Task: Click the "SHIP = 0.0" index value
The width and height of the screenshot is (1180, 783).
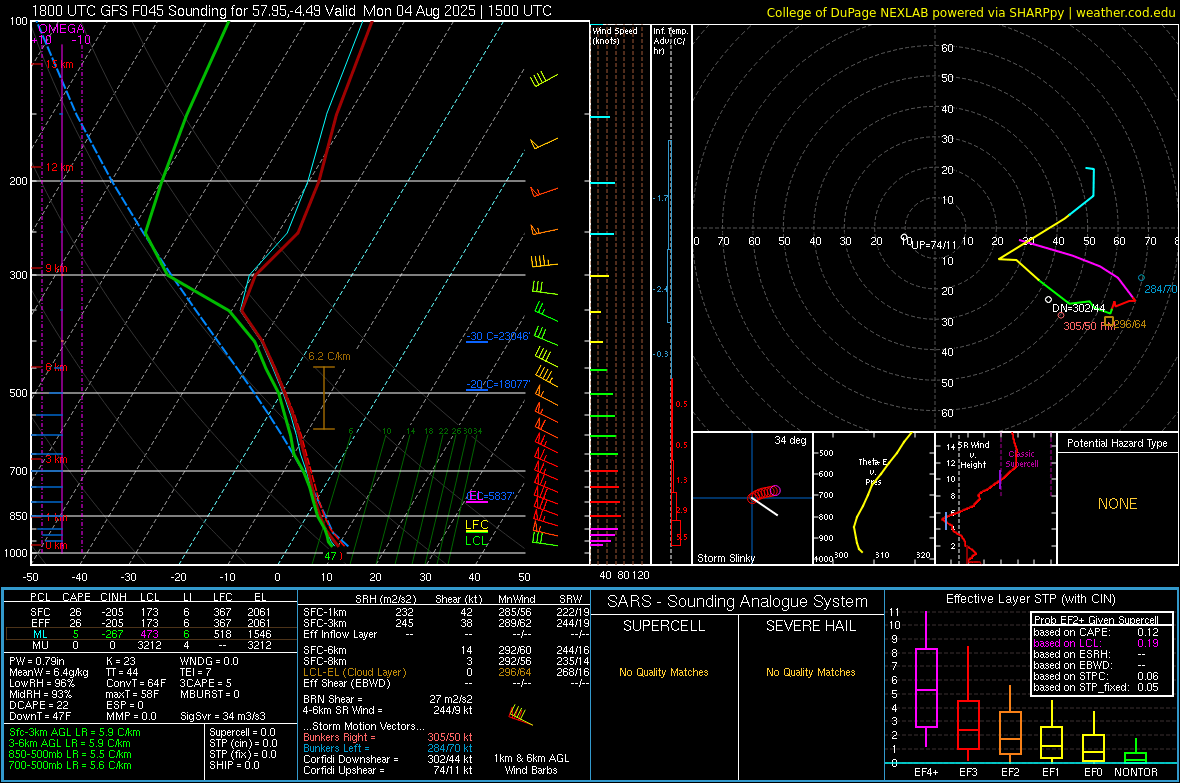Action: [x=234, y=765]
